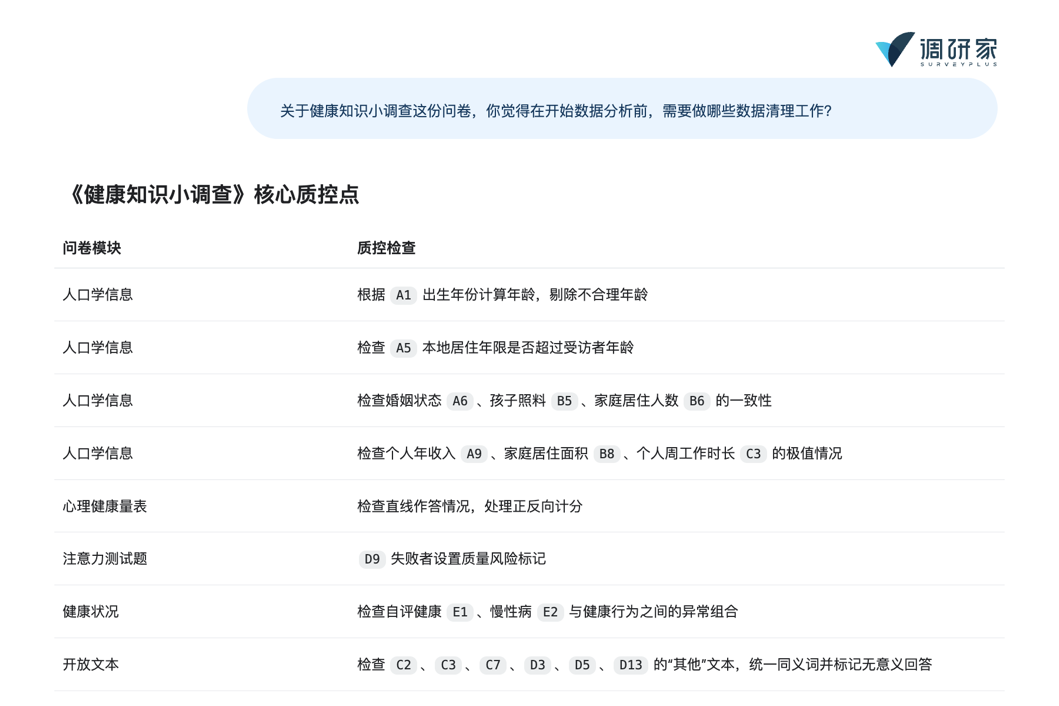Click the B8 tag after 家庭居住面积
Image resolution: width=1059 pixels, height=706 pixels.
coord(606,453)
